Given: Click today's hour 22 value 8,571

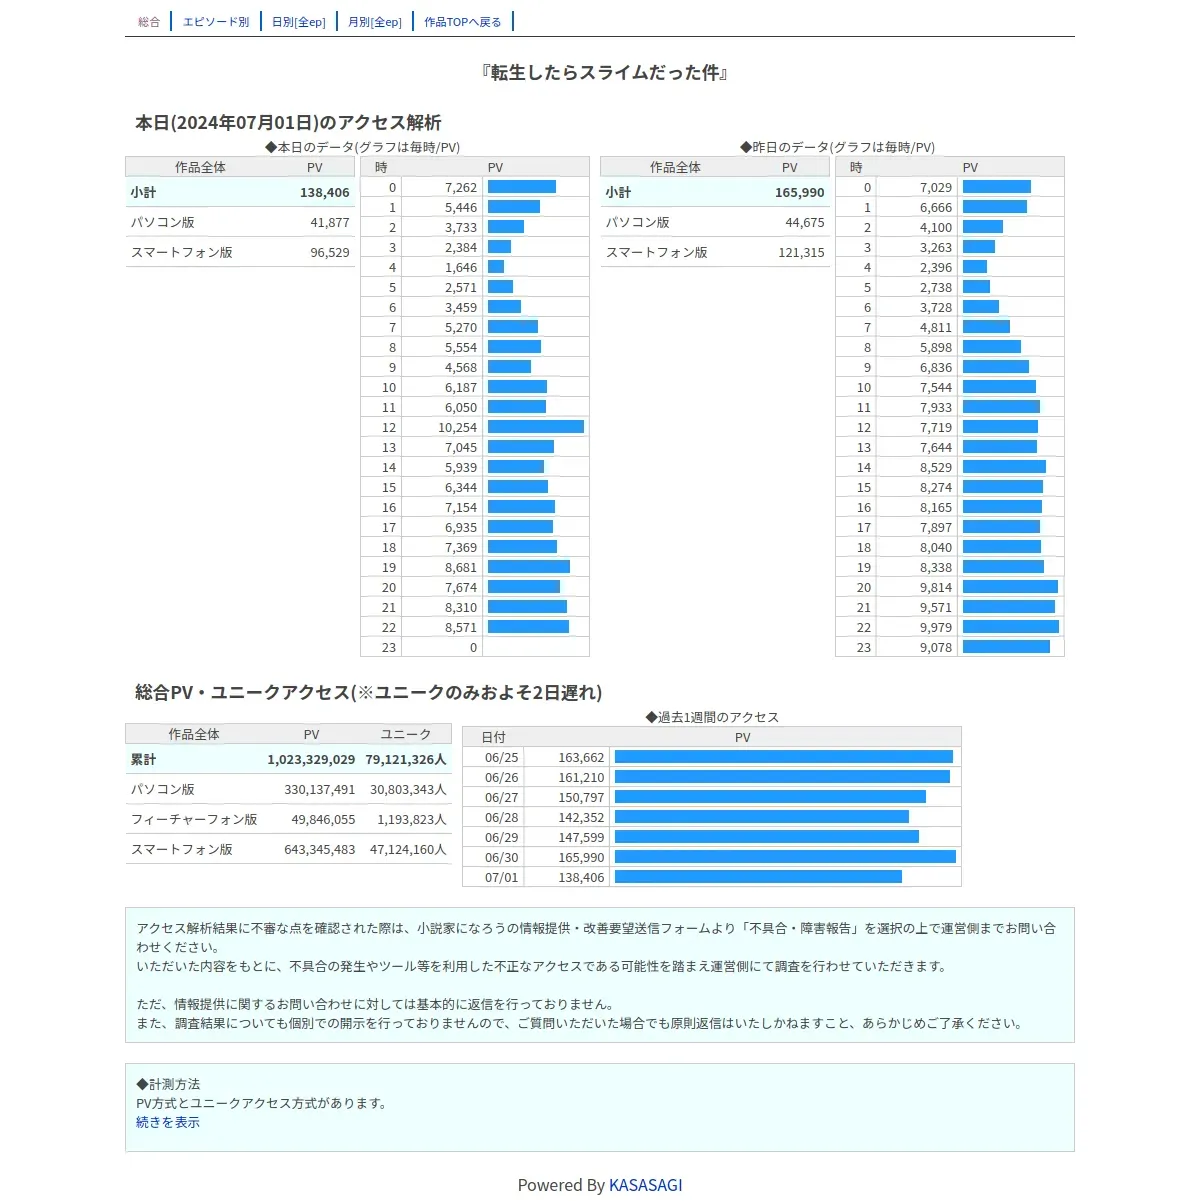Looking at the screenshot, I should (x=461, y=627).
